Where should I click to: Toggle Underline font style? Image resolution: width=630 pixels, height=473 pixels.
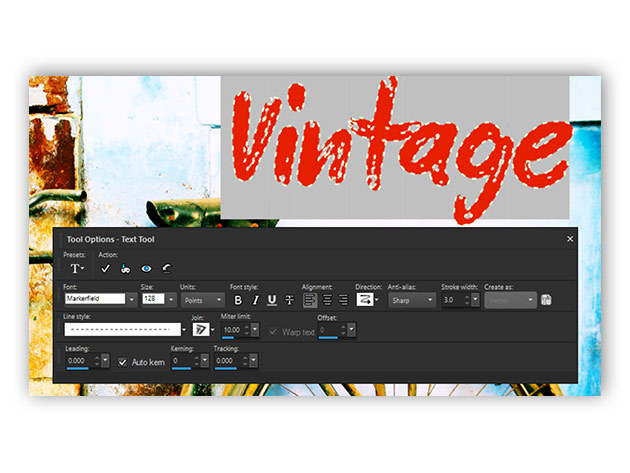pyautogui.click(x=272, y=300)
